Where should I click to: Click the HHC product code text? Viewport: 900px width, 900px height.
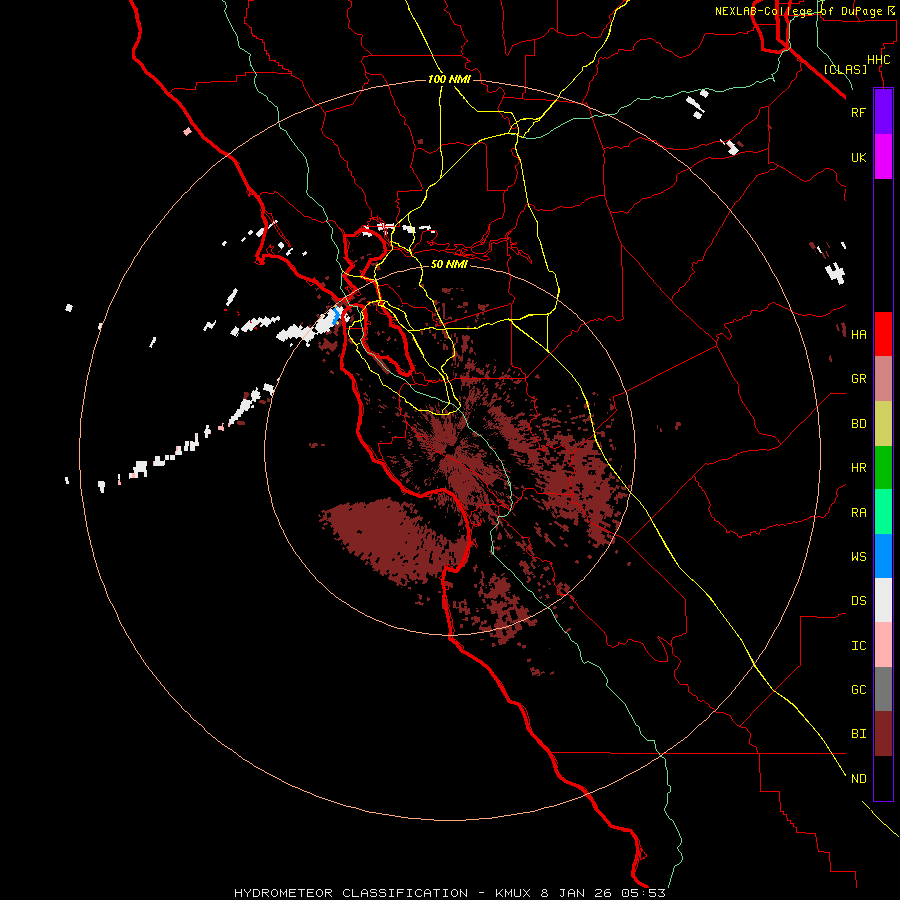(x=878, y=60)
